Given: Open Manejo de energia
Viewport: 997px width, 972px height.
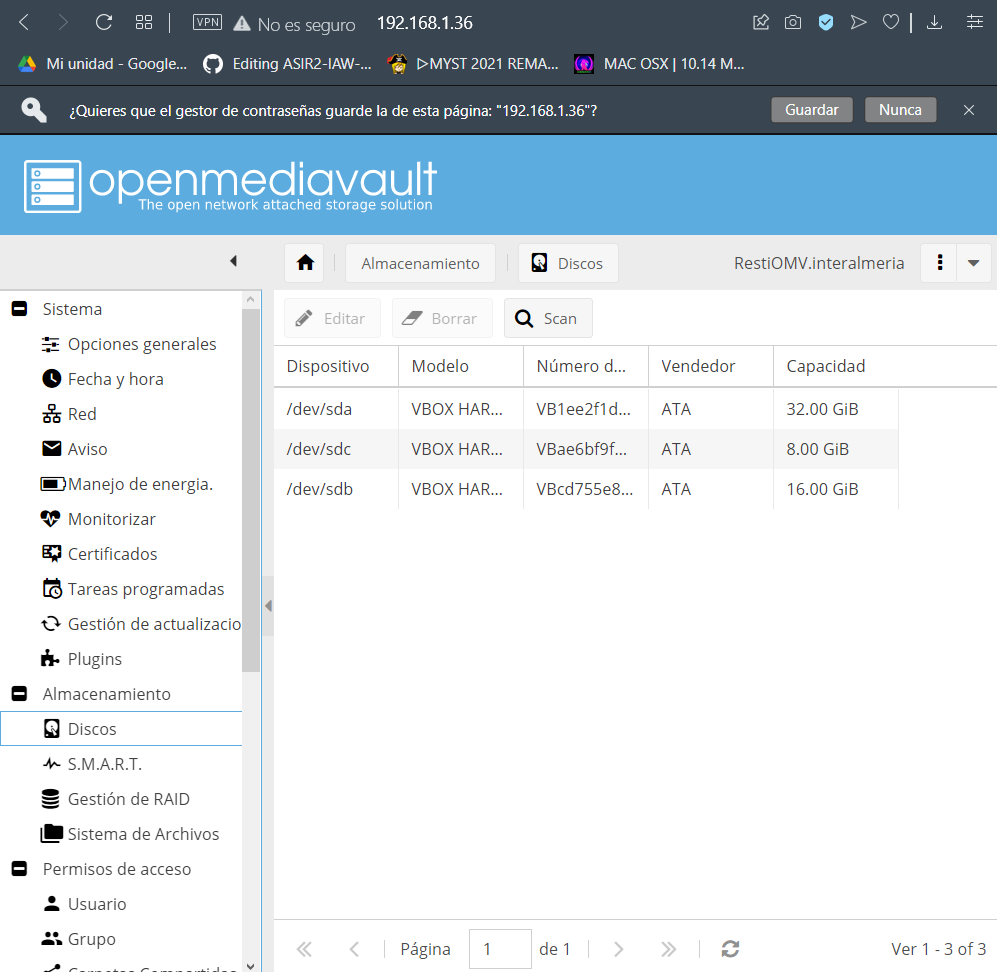Looking at the screenshot, I should tap(127, 484).
